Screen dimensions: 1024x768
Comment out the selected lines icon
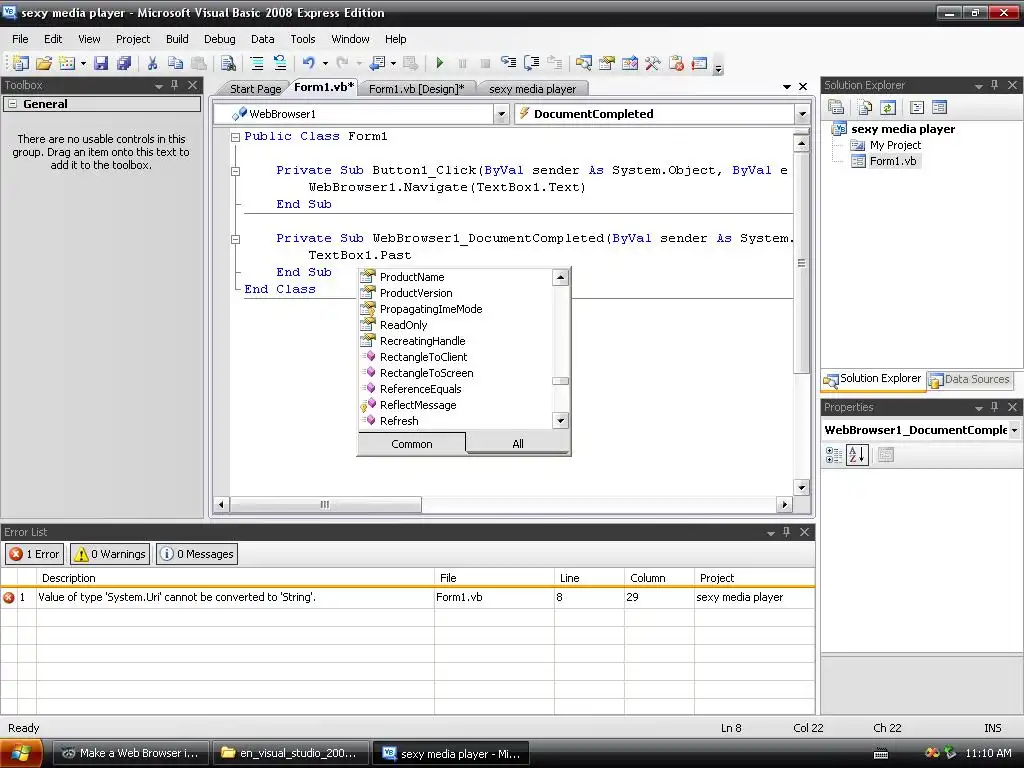click(257, 63)
